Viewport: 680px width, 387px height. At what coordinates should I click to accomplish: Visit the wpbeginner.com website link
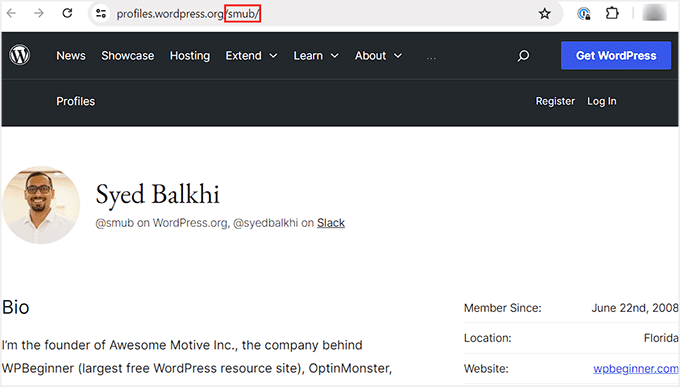[x=635, y=369]
